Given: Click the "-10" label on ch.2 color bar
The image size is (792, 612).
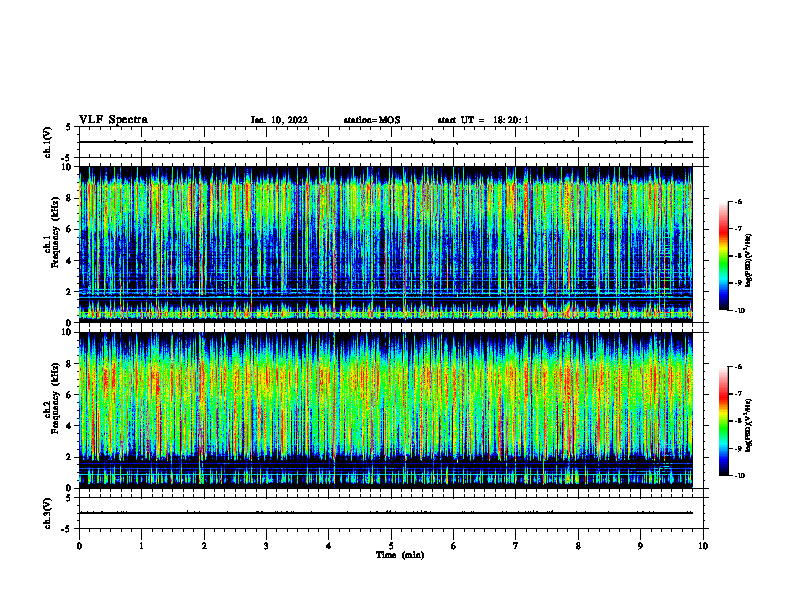Looking at the screenshot, I should pyautogui.click(x=739, y=476).
